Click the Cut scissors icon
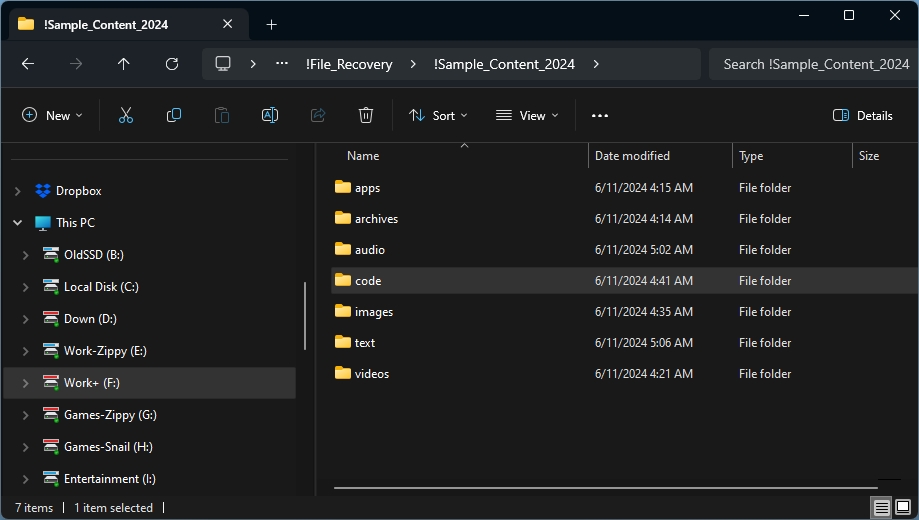 [126, 115]
